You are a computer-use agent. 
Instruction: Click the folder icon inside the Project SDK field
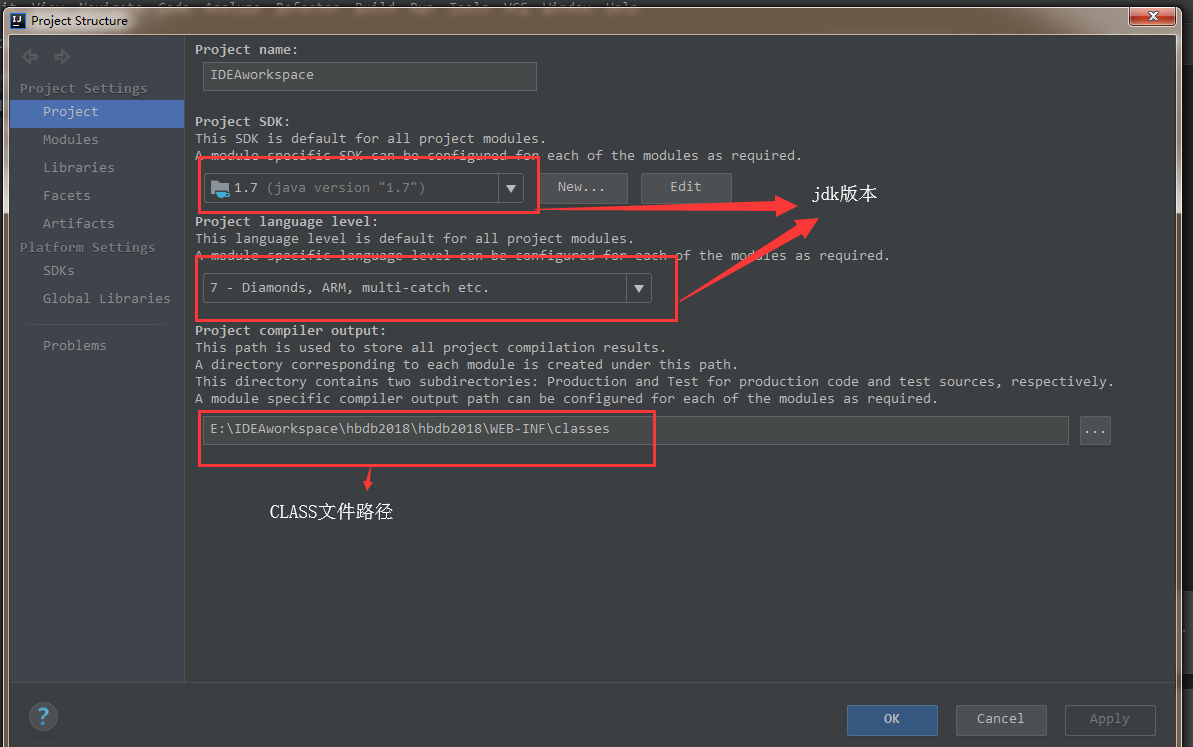click(220, 187)
